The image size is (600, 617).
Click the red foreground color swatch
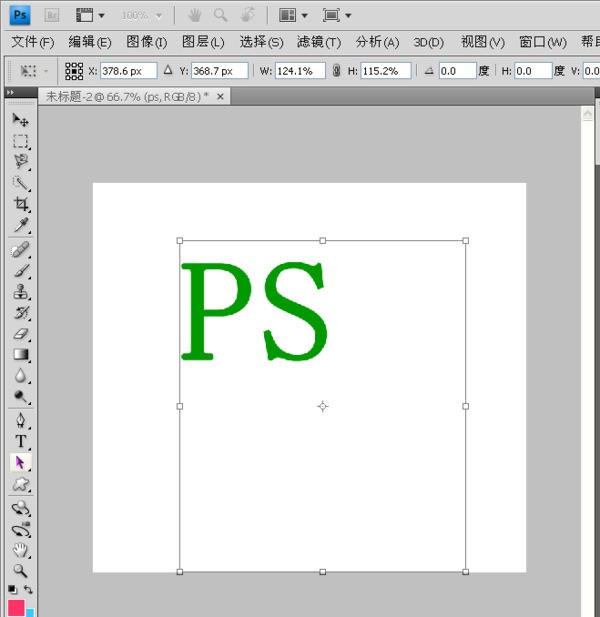[x=17, y=608]
